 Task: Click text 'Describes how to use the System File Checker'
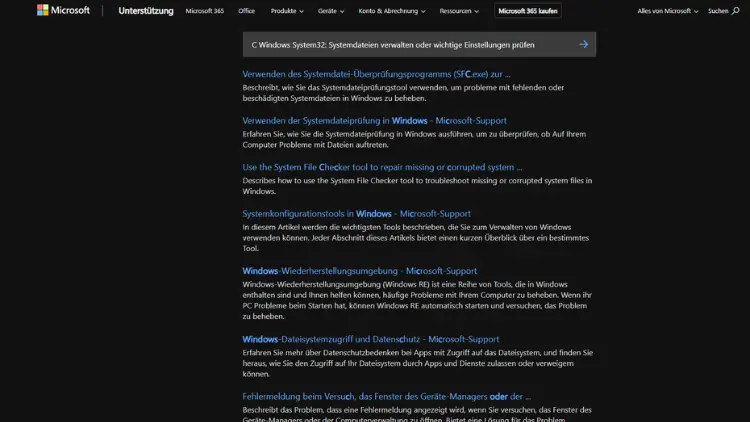[x=417, y=186]
